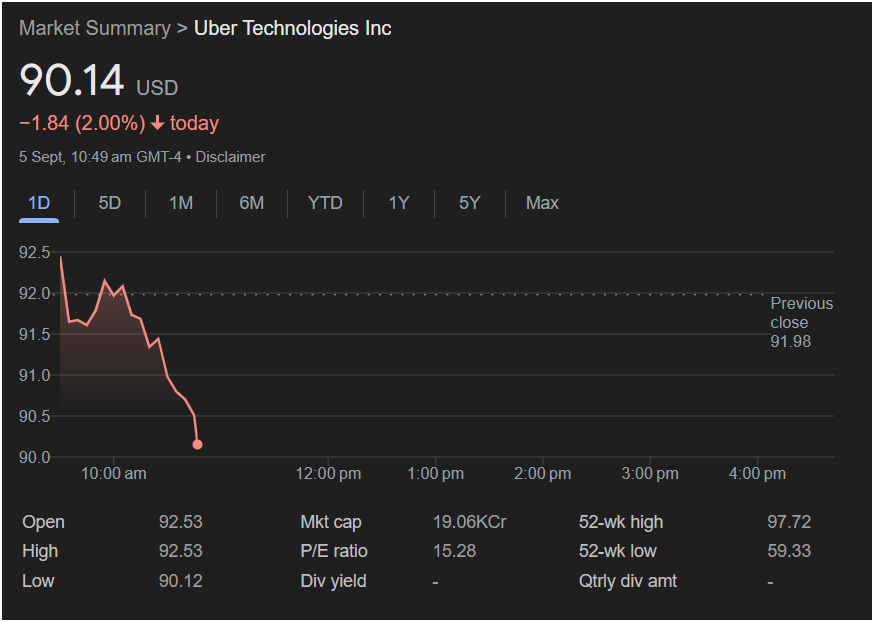Open the Market Summary breadcrumb link
The image size is (874, 622).
95,28
